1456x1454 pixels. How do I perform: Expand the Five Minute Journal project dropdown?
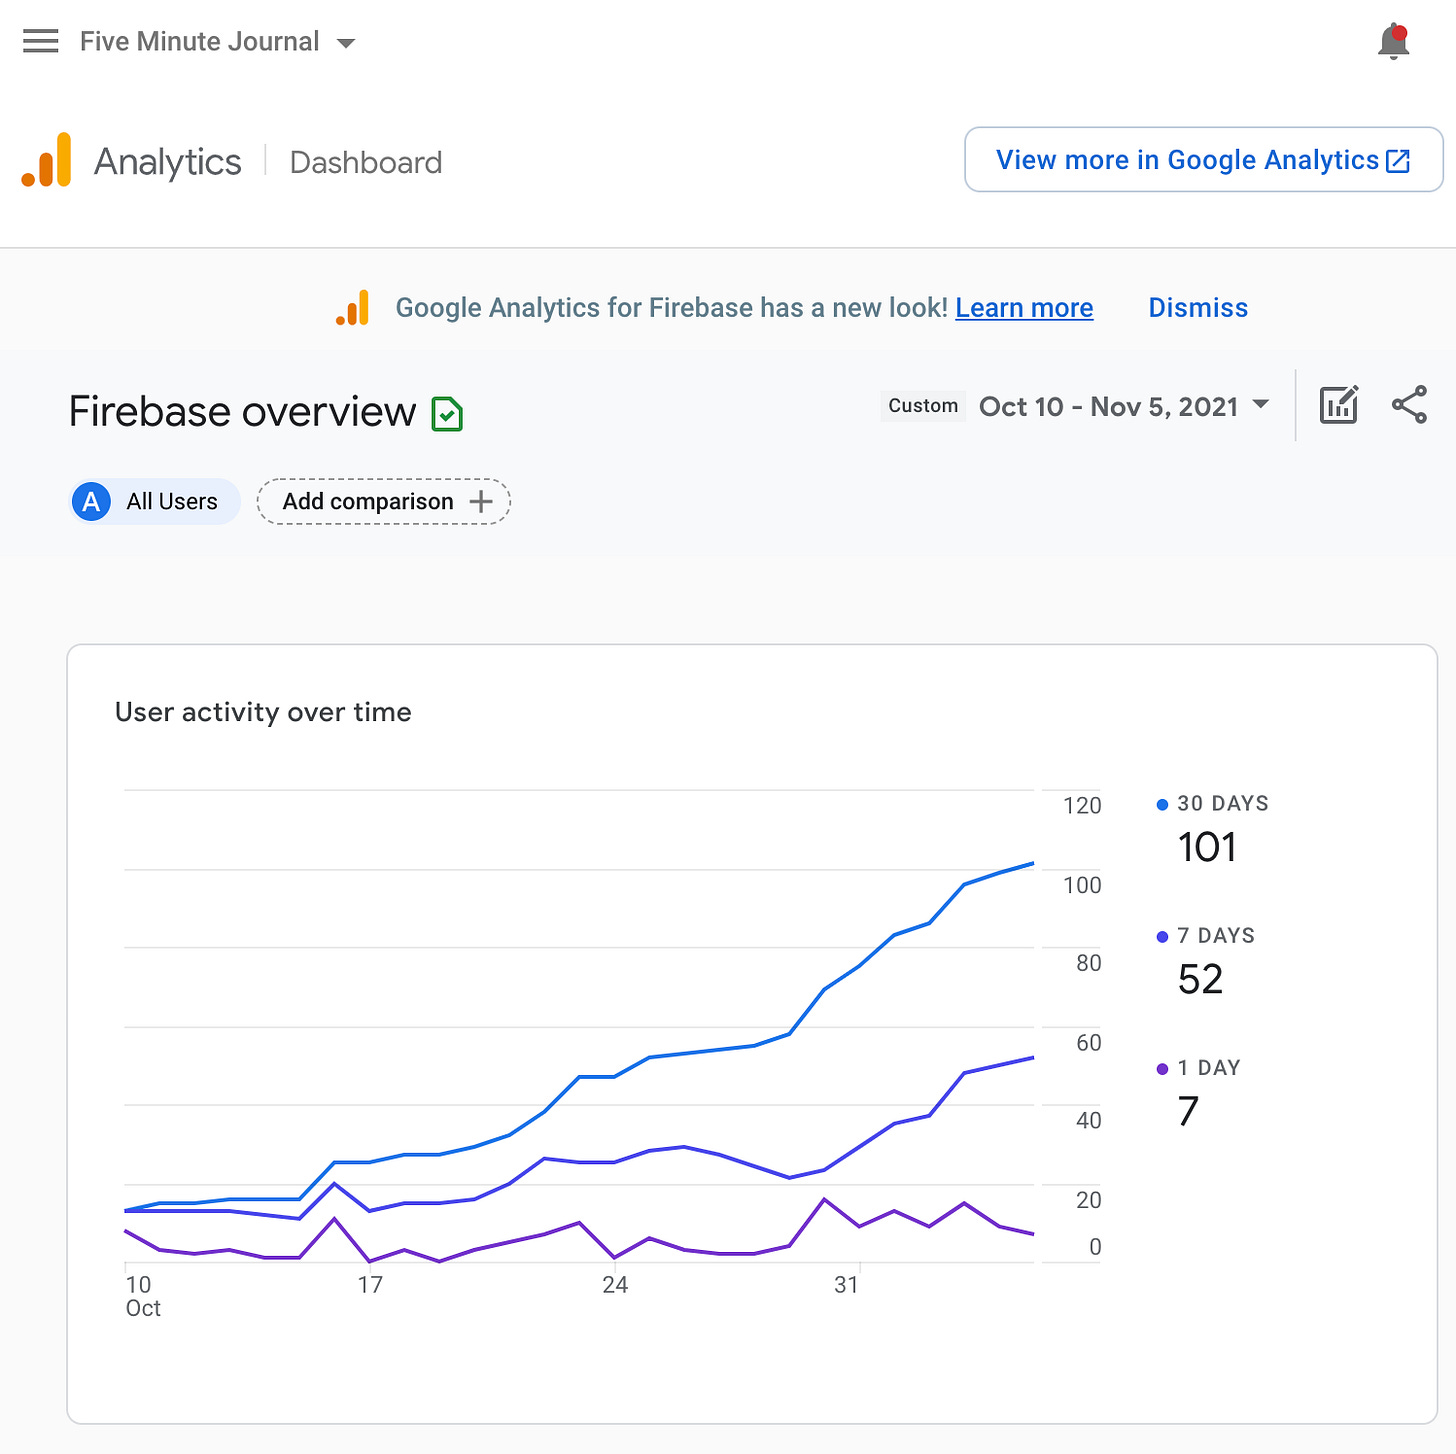[x=218, y=42]
